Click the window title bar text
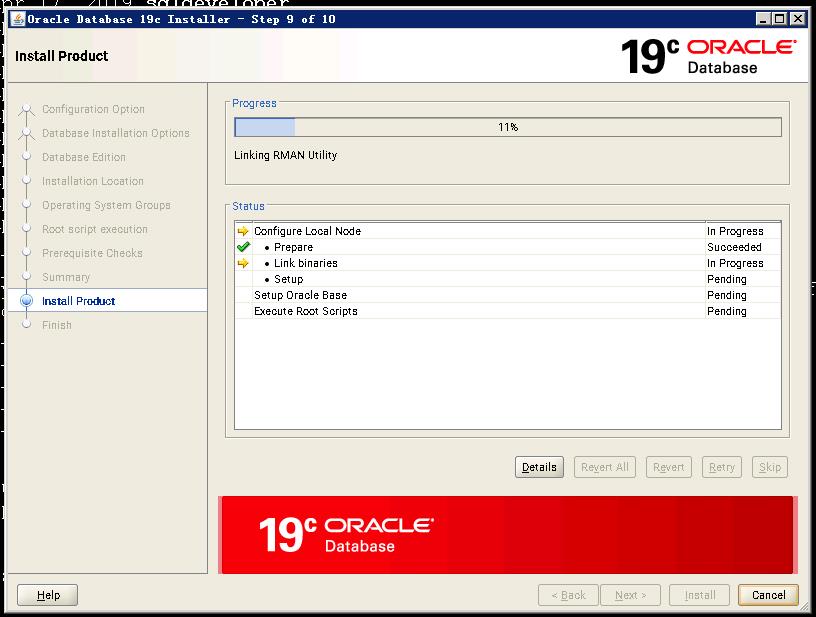816x617 pixels. 181,19
